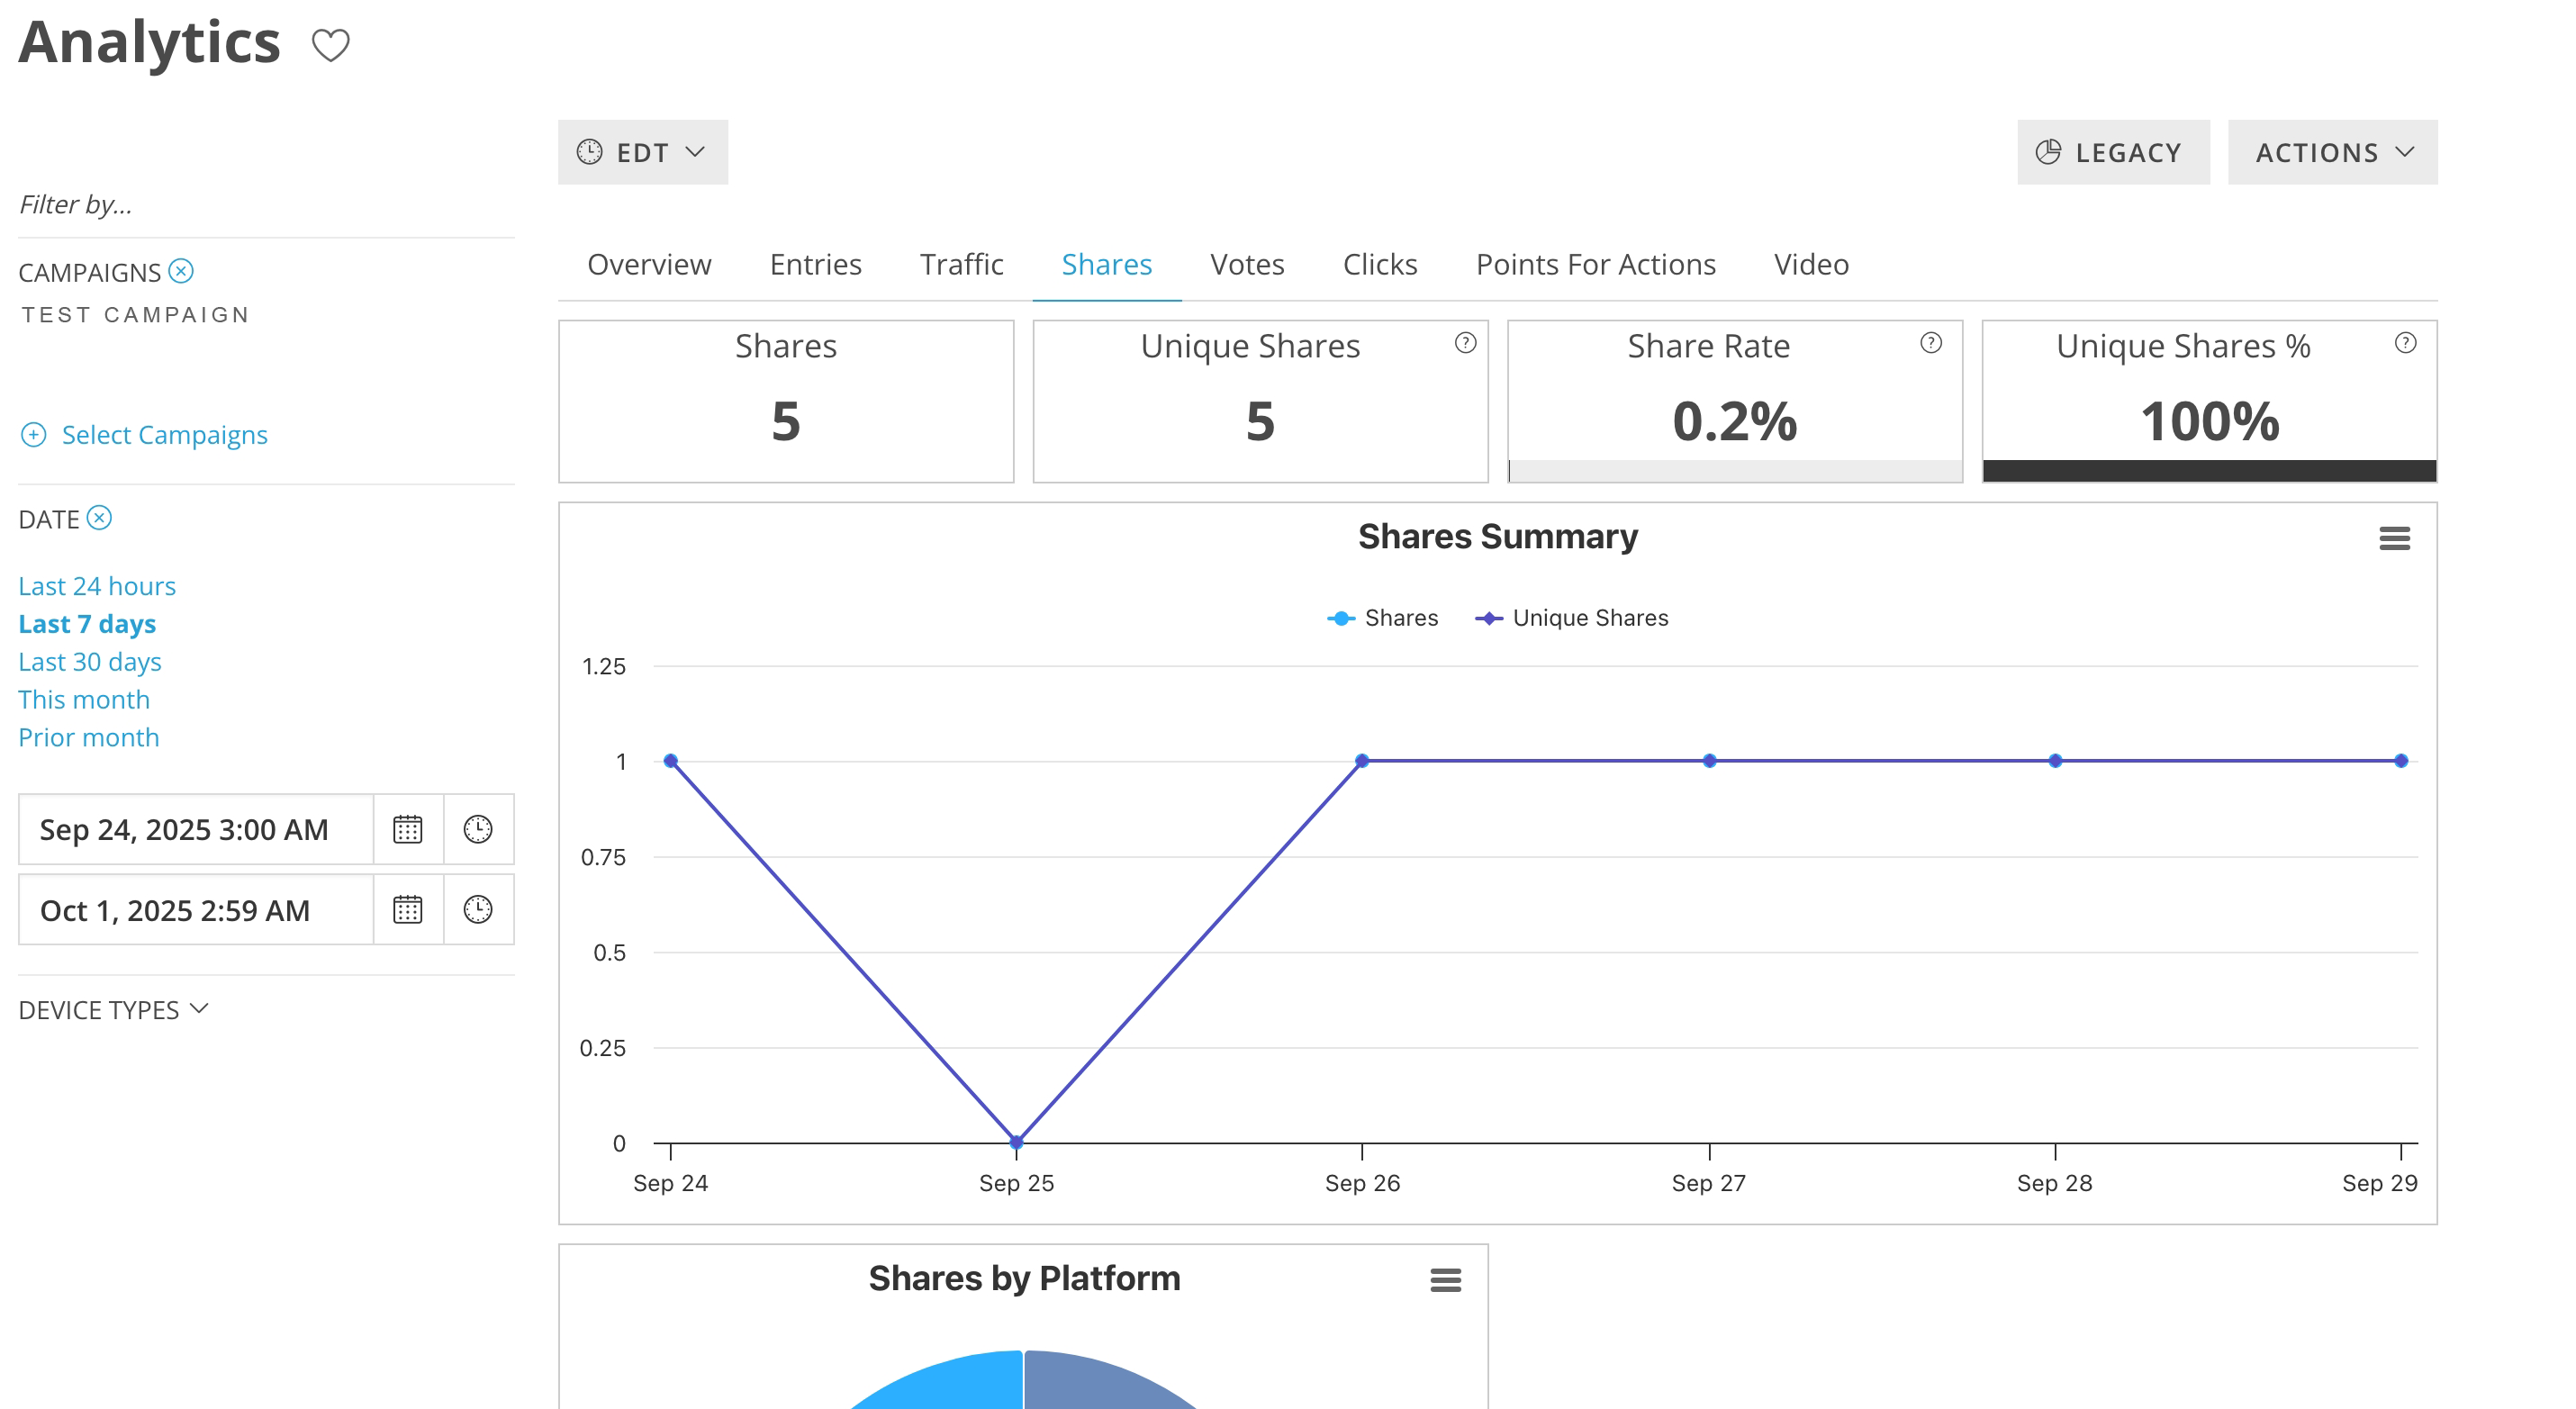Favorite the Analytics page via the heart icon
The height and width of the screenshot is (1409, 2576).
pyautogui.click(x=330, y=44)
